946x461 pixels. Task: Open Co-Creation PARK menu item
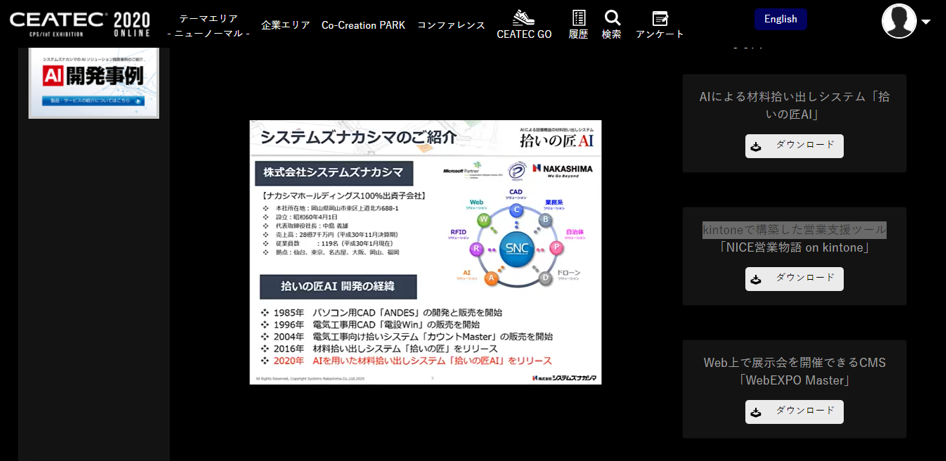363,25
